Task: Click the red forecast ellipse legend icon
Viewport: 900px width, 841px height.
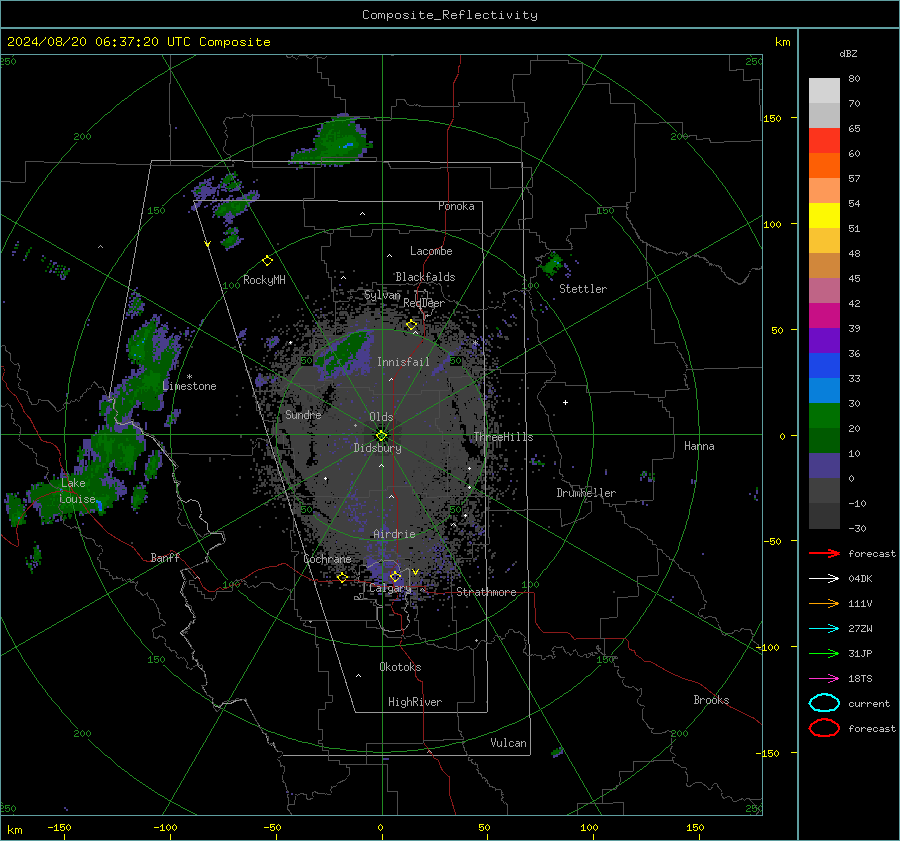Action: (824, 728)
